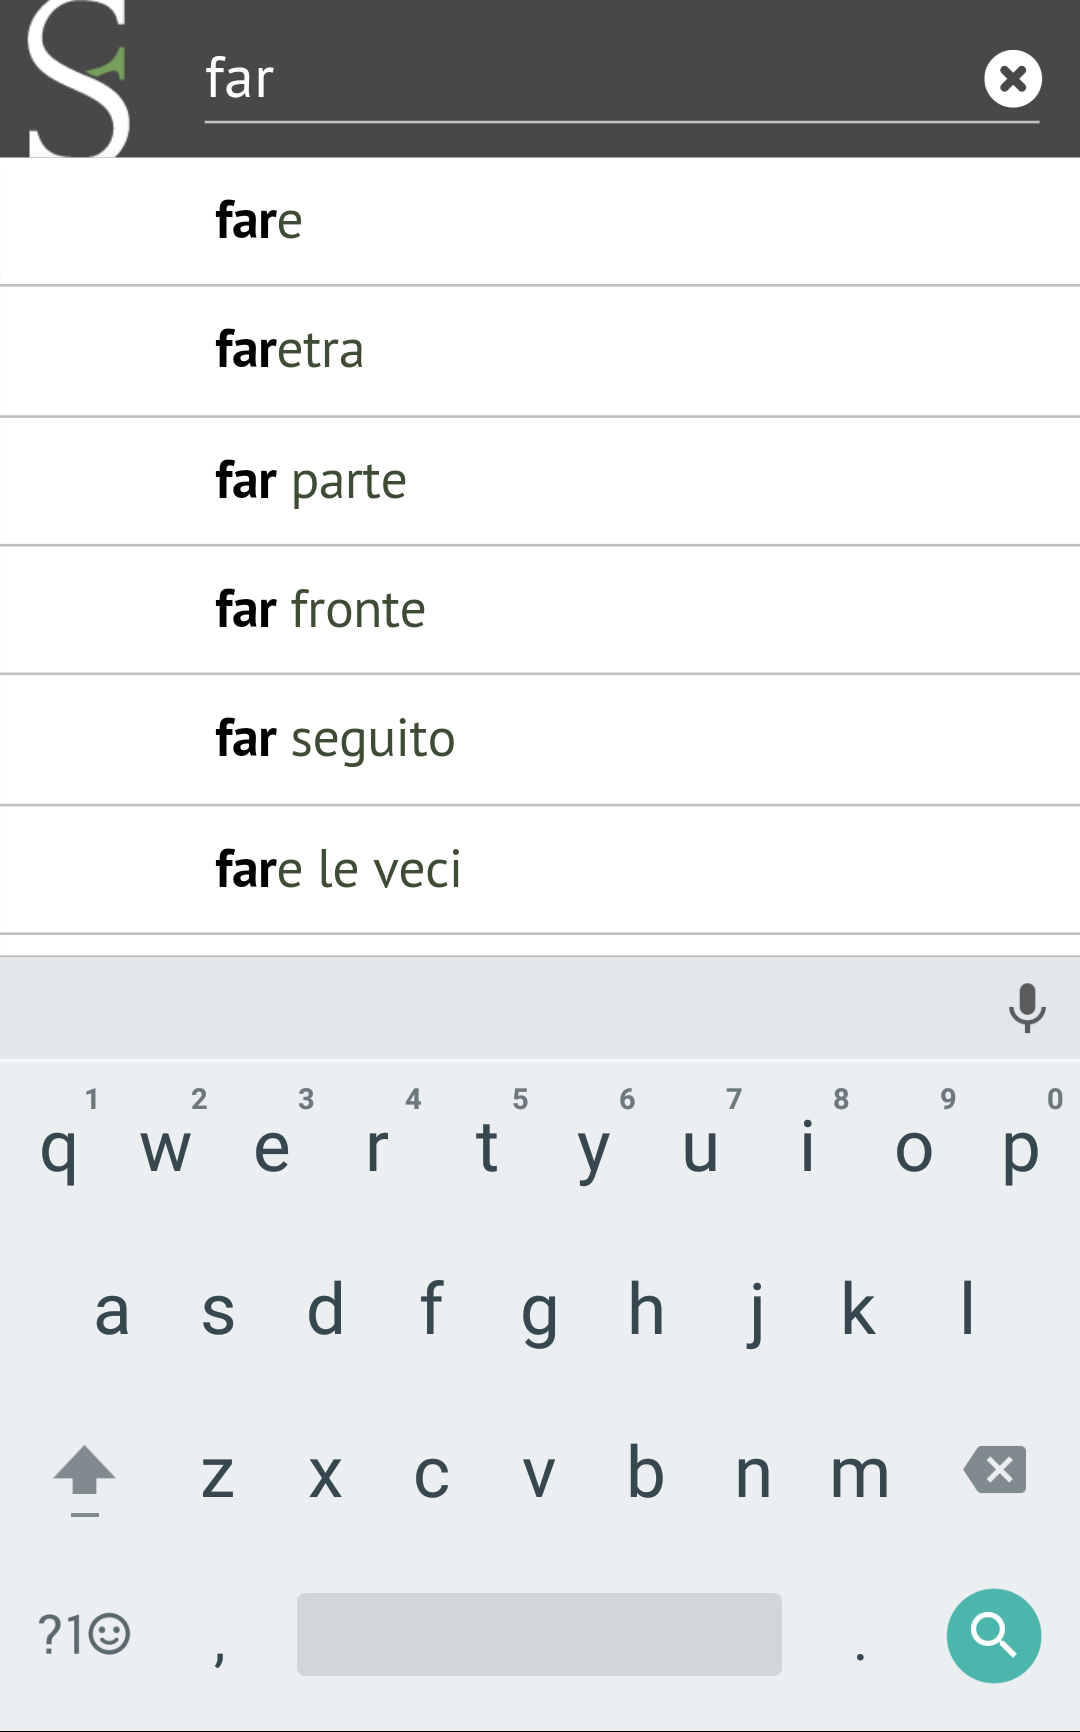
Task: Tap the "m" key on the keyboard
Action: 860,1475
